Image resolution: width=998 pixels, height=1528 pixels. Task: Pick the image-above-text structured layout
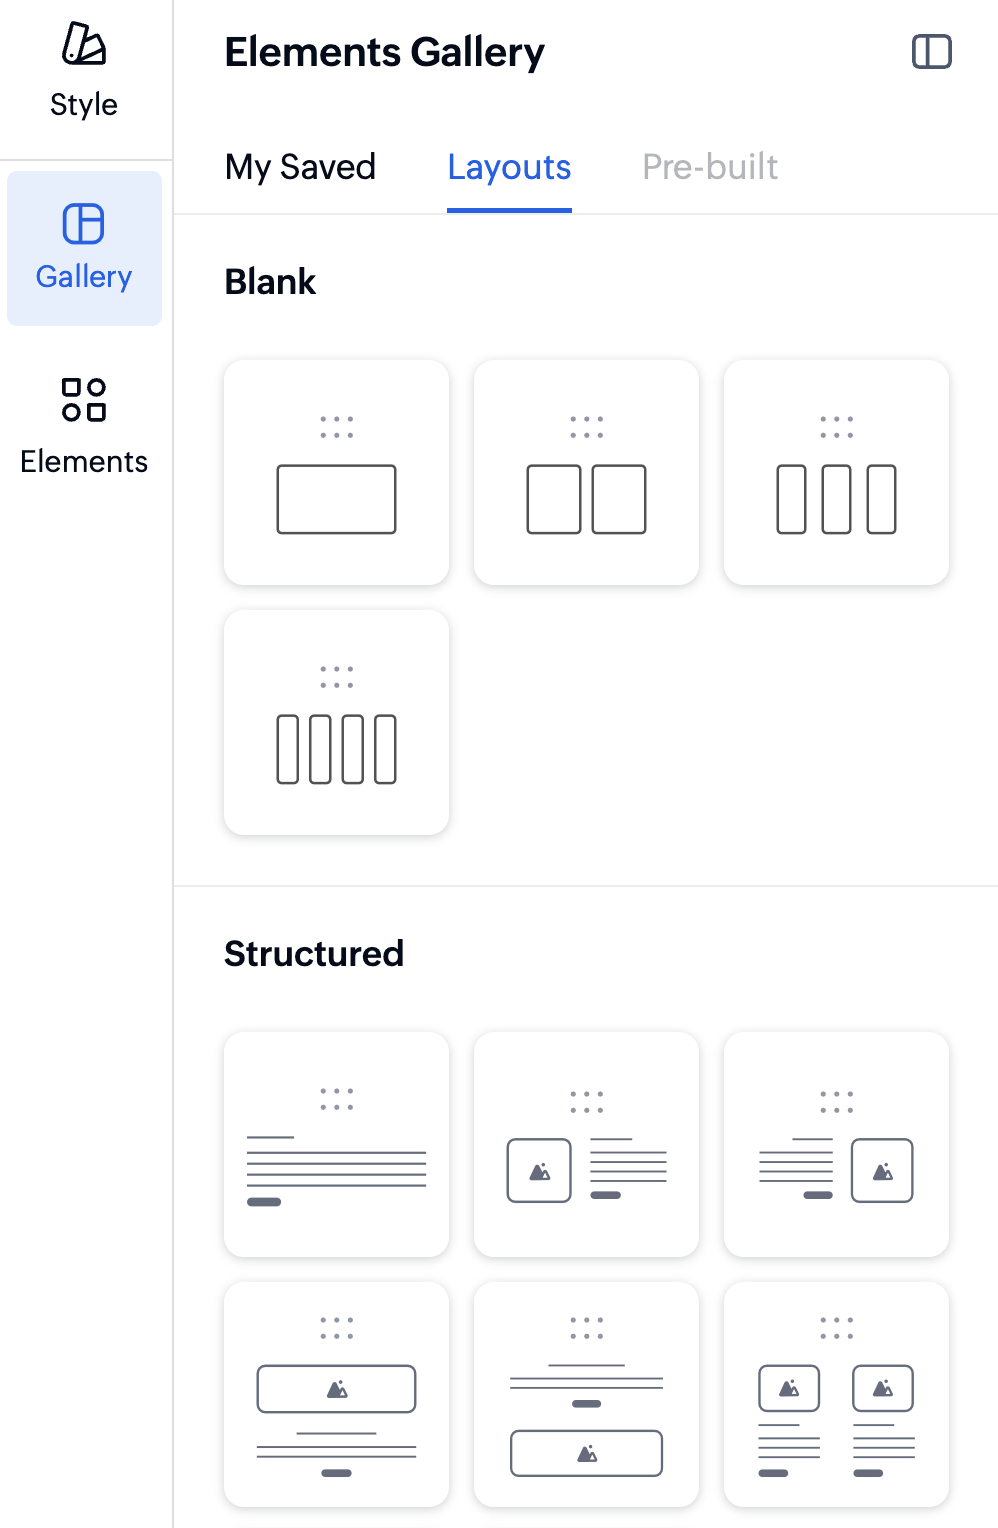pos(336,1394)
